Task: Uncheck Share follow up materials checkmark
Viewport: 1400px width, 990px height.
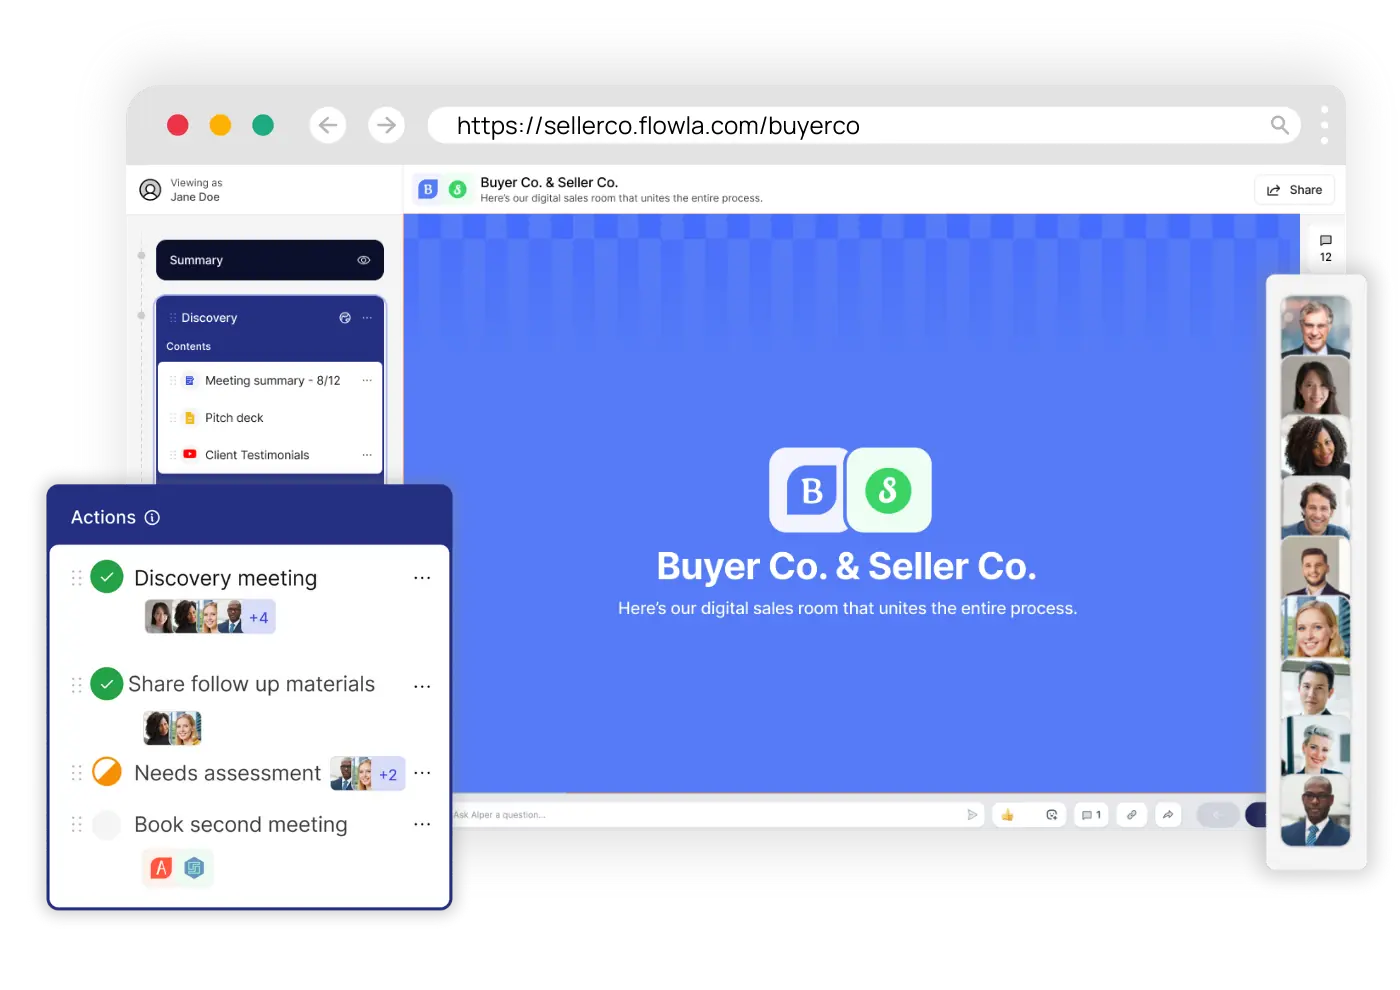Action: tap(107, 684)
